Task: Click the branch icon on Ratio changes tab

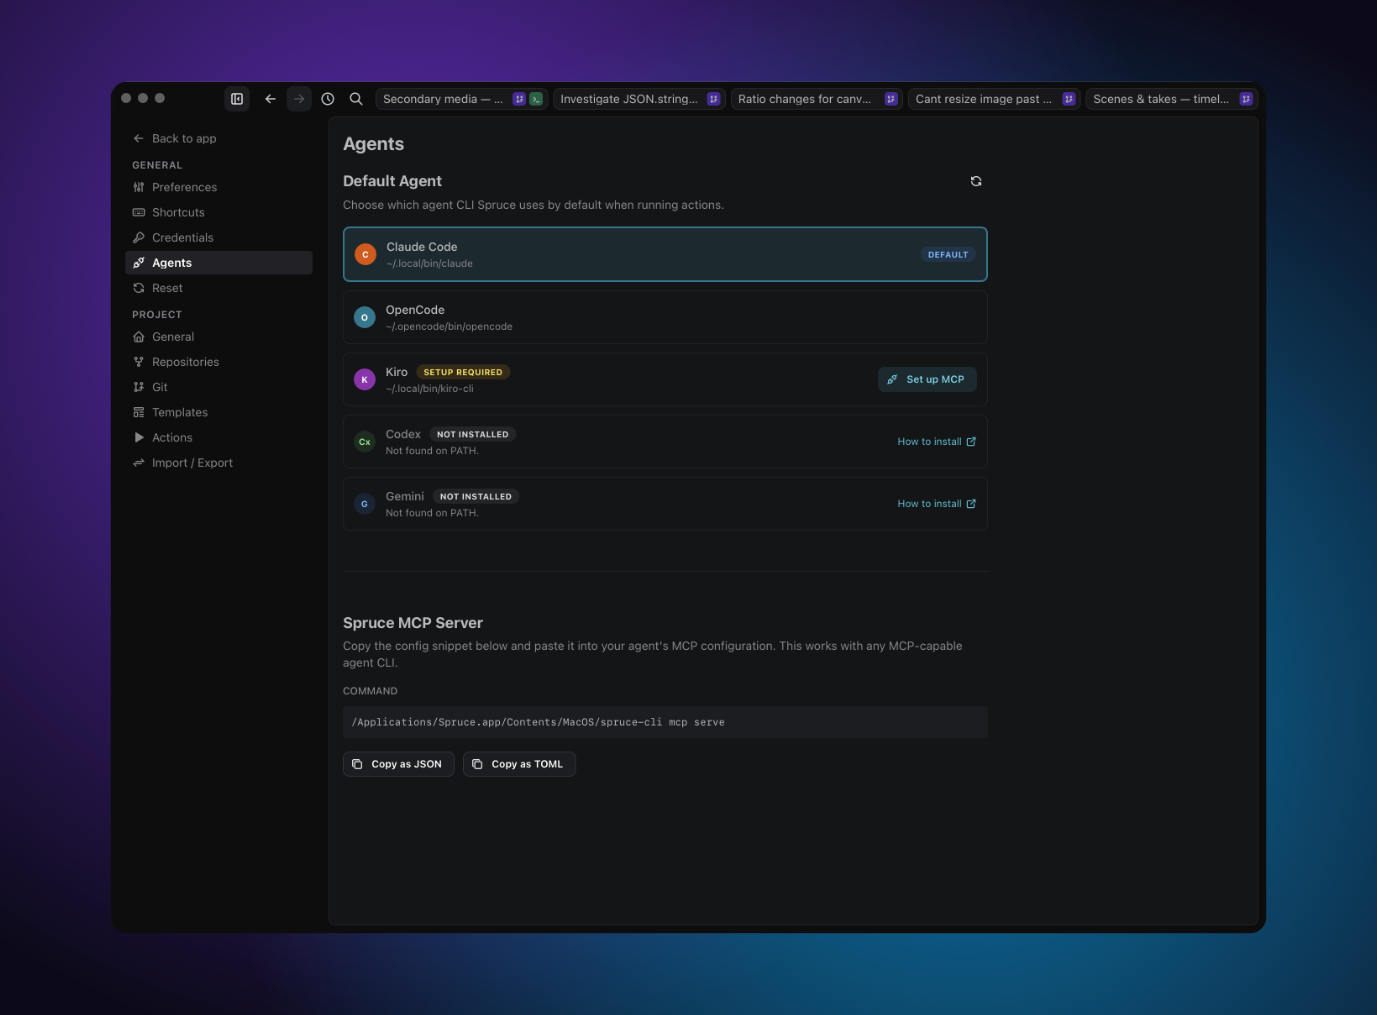Action: coord(891,99)
